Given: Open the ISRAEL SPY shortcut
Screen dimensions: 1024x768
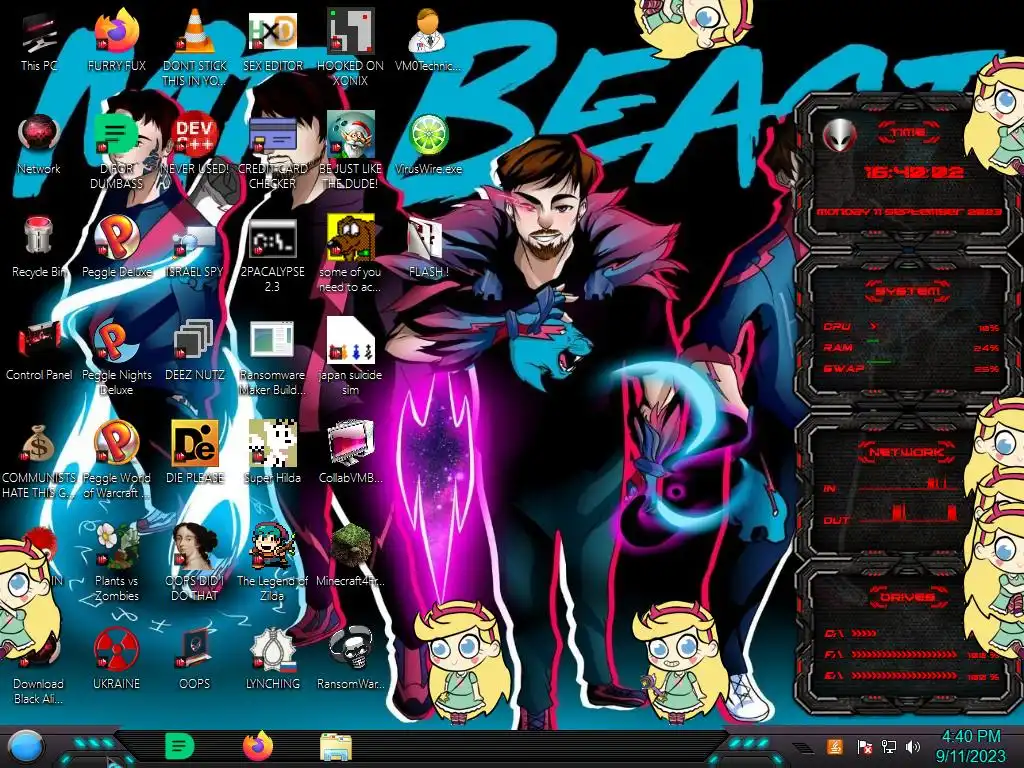Looking at the screenshot, I should (195, 251).
